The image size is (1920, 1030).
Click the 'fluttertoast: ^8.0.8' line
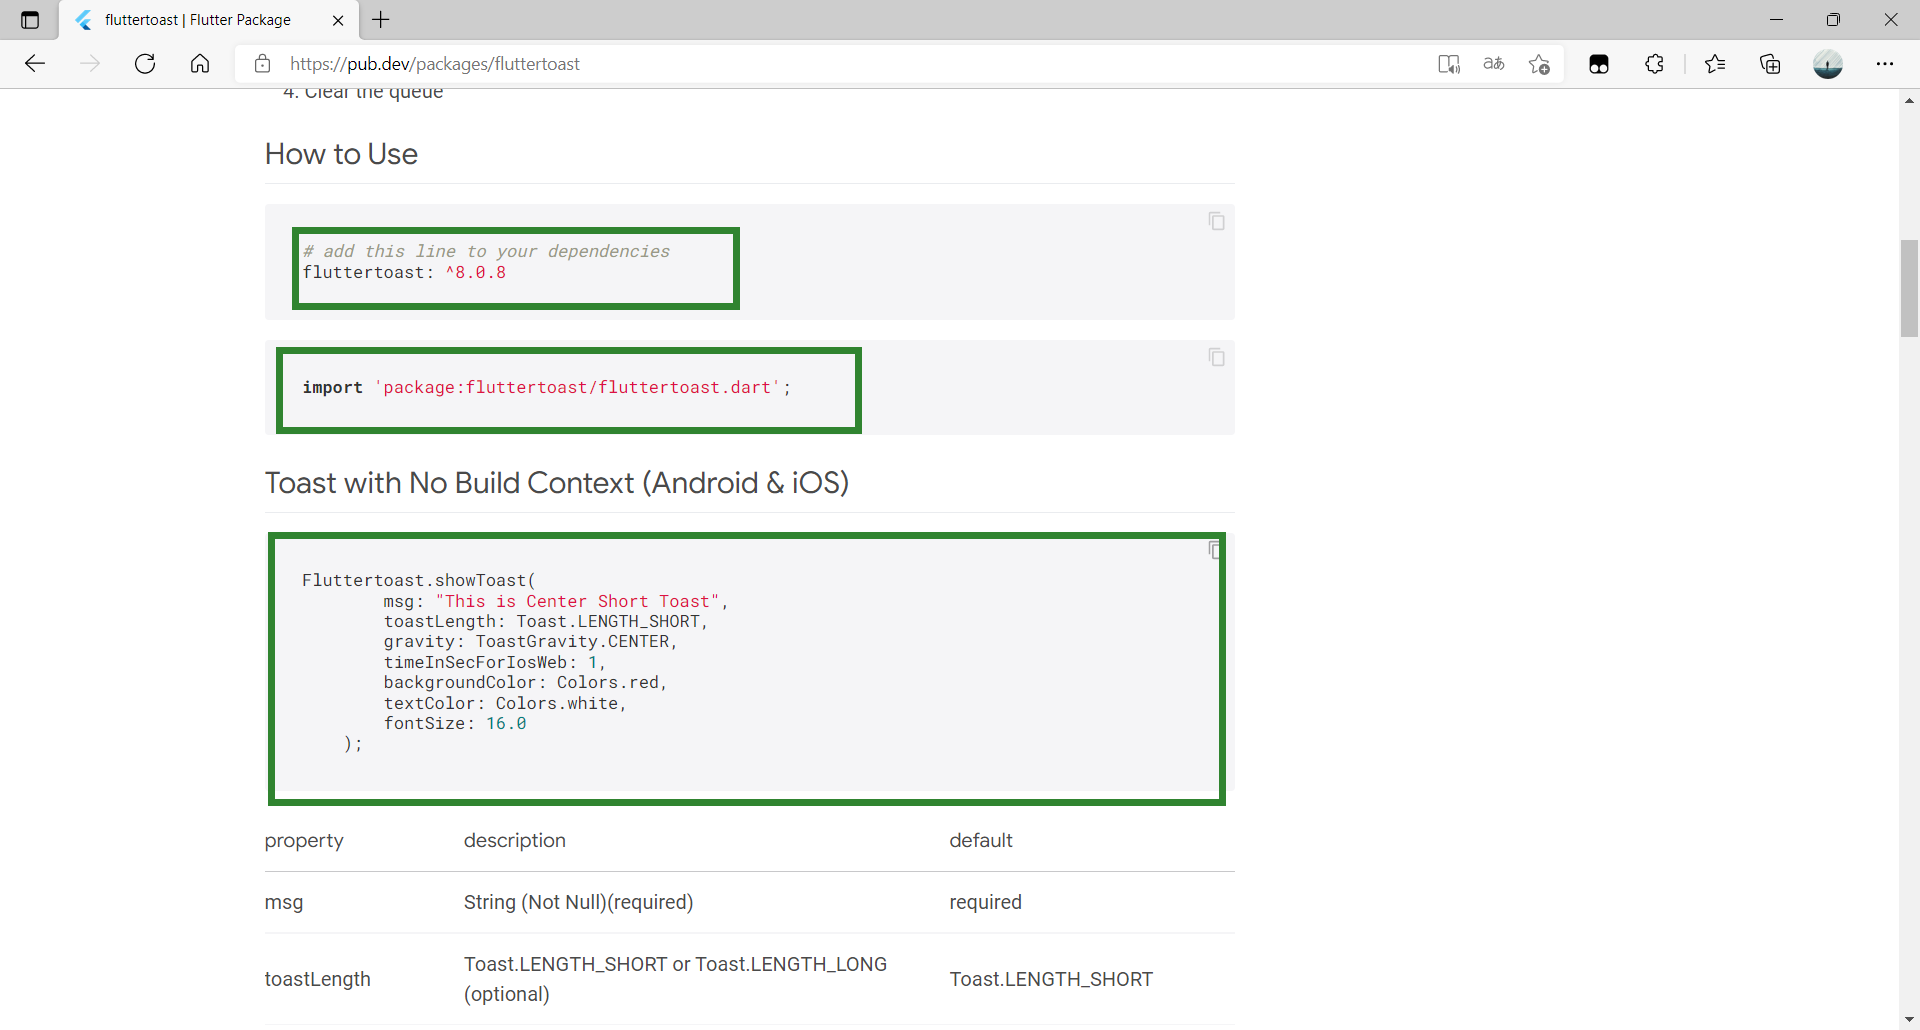pos(404,273)
